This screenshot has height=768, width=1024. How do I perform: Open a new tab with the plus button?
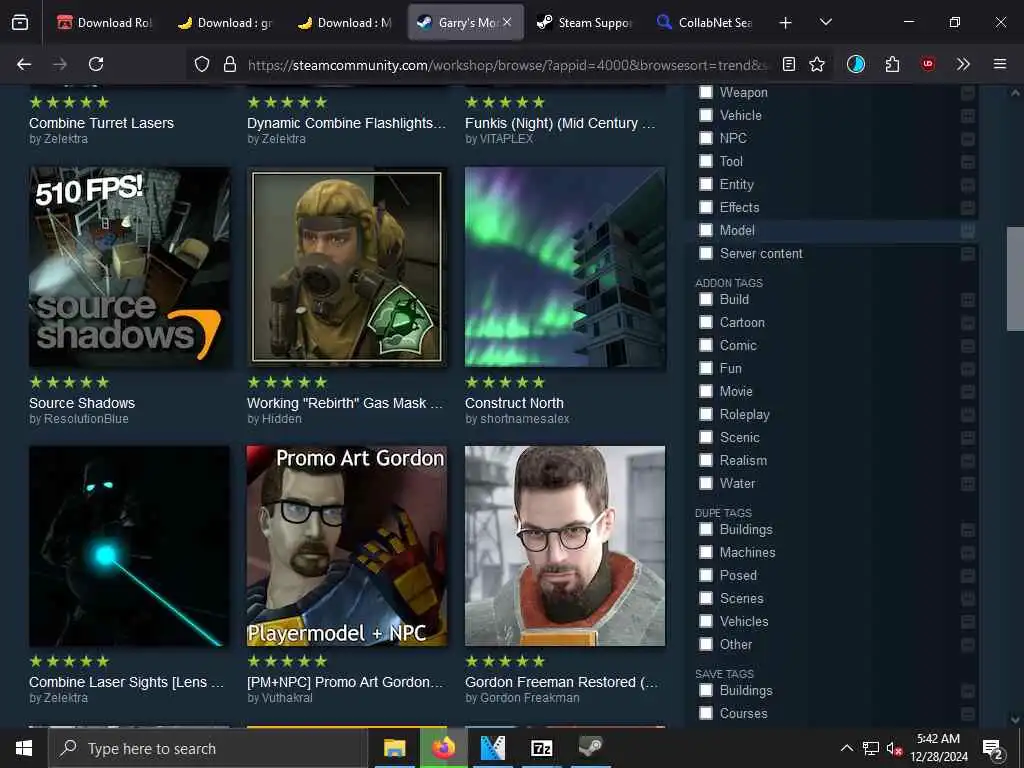tap(785, 23)
